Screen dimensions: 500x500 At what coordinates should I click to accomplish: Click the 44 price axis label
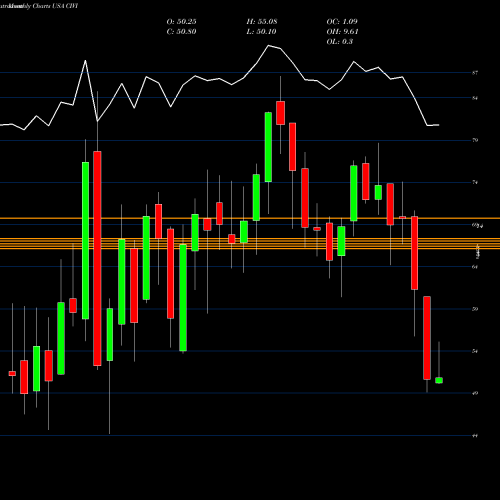coord(475,436)
